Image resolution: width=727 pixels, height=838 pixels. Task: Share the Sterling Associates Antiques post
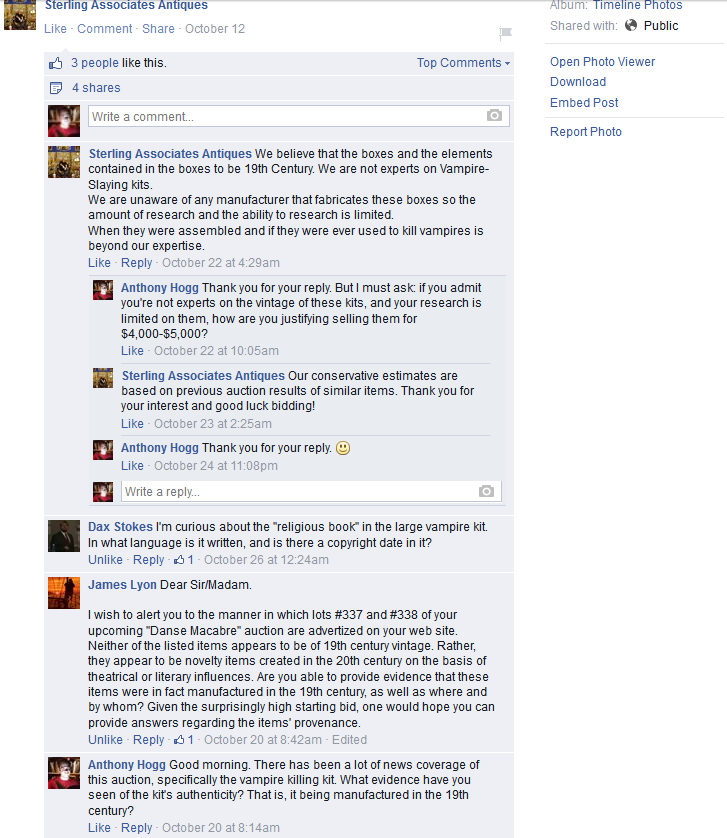coord(158,29)
